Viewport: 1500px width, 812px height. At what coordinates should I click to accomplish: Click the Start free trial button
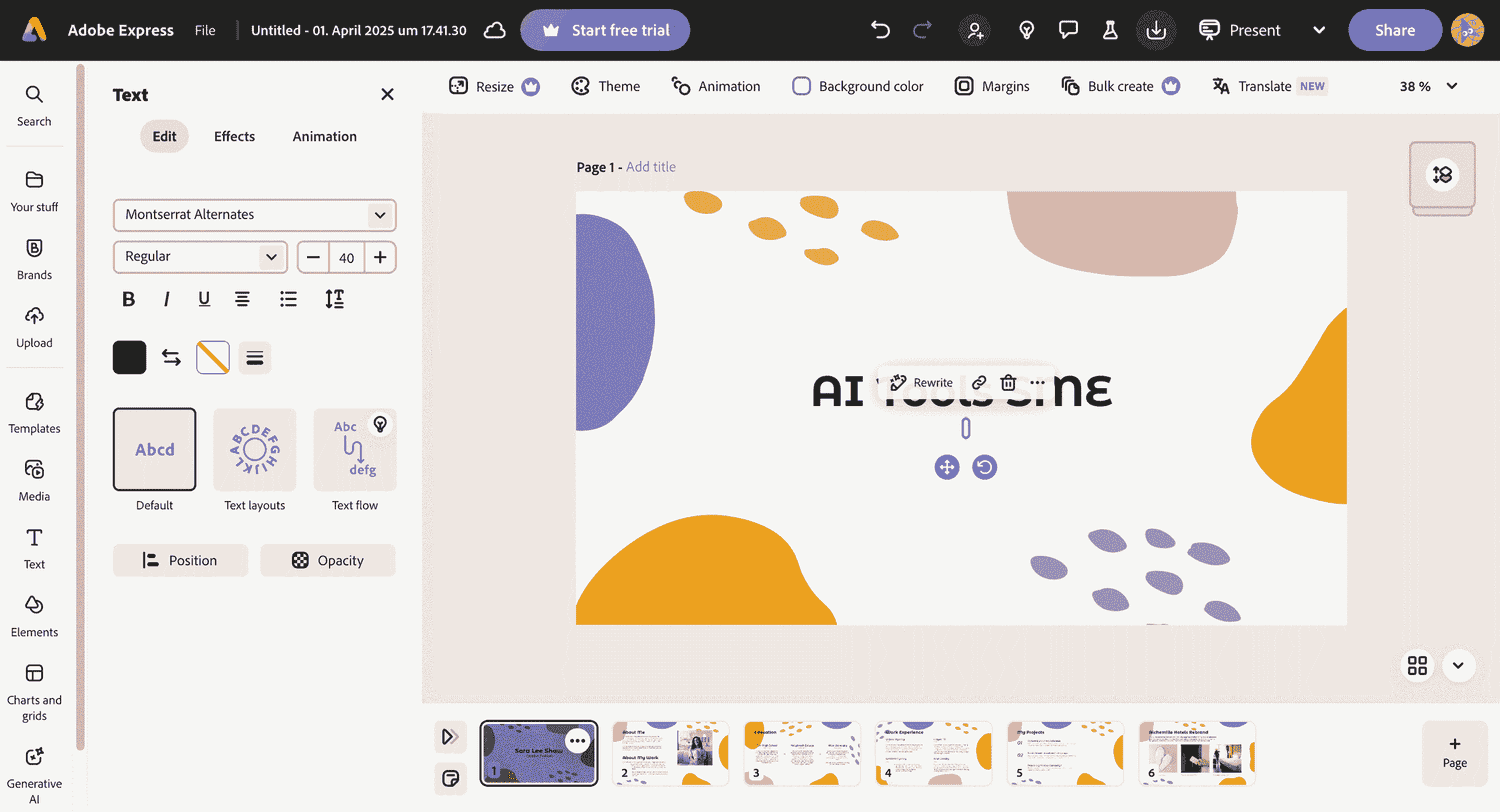tap(605, 30)
